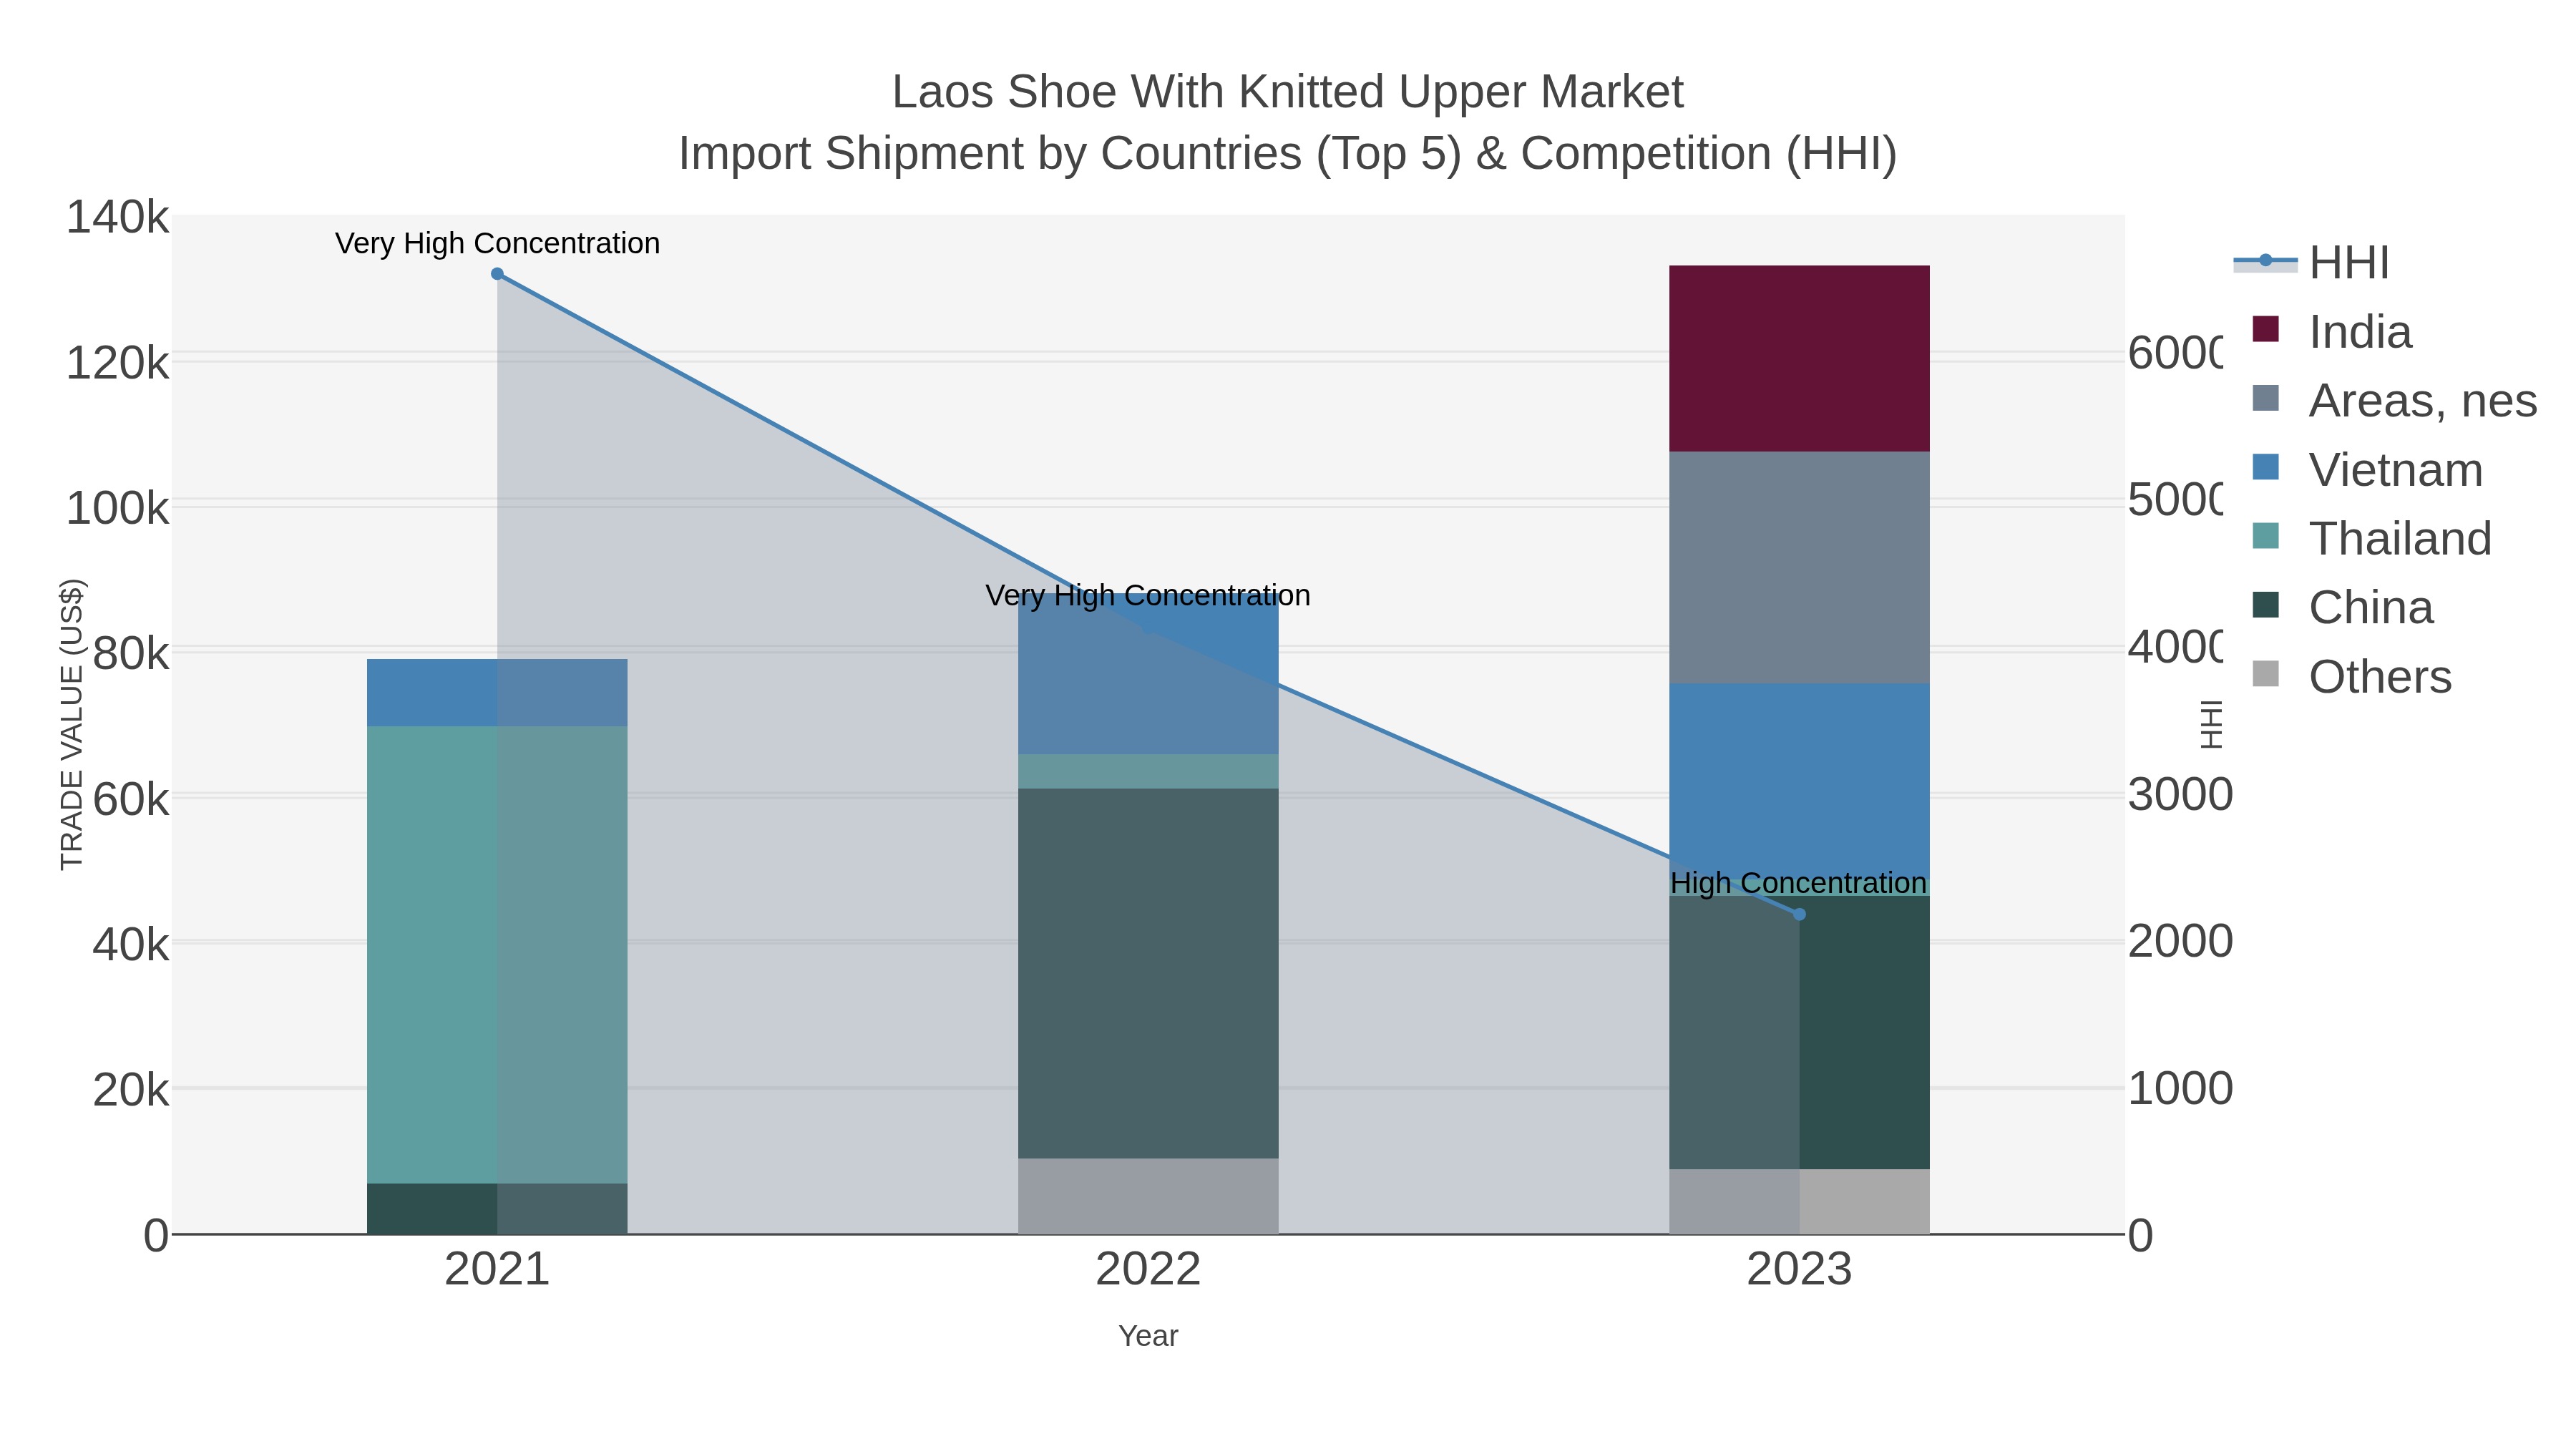Click the Thailand segment of the 2021 bar
Image resolution: width=2576 pixels, height=1449 pixels.
497,955
